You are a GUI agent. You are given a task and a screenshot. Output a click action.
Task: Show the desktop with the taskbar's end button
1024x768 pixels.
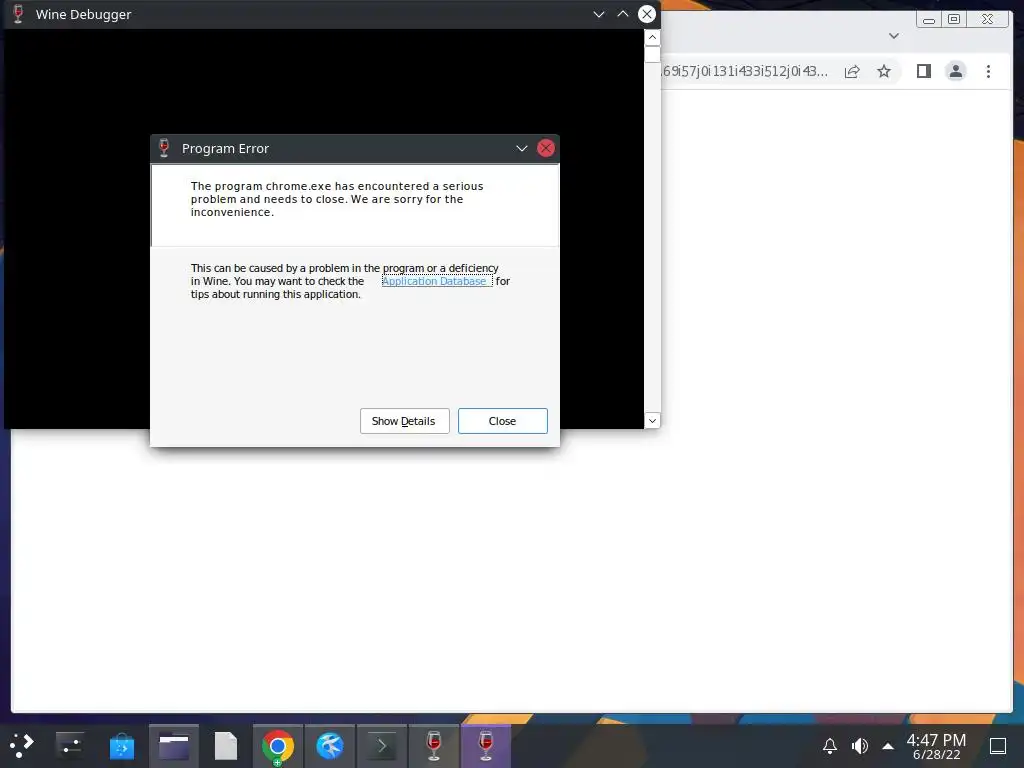pos(998,746)
